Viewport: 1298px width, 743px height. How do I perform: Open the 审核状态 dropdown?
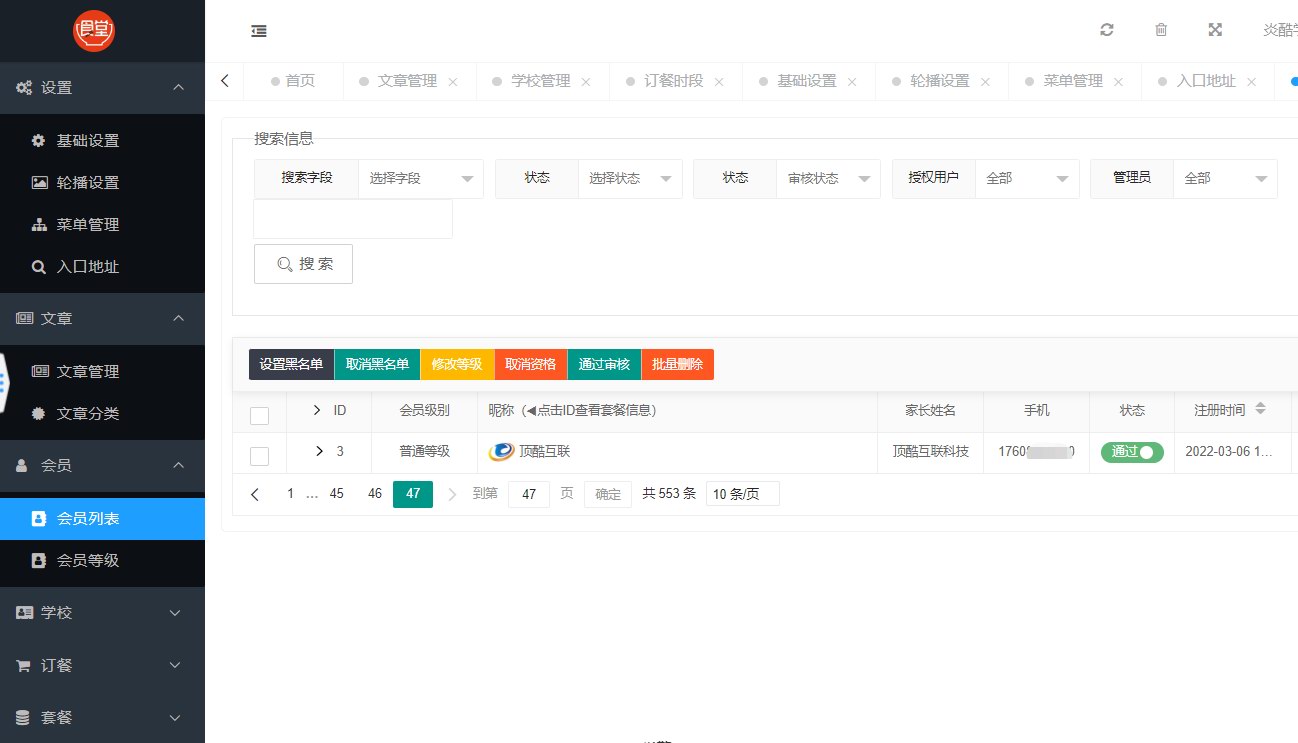(x=828, y=178)
